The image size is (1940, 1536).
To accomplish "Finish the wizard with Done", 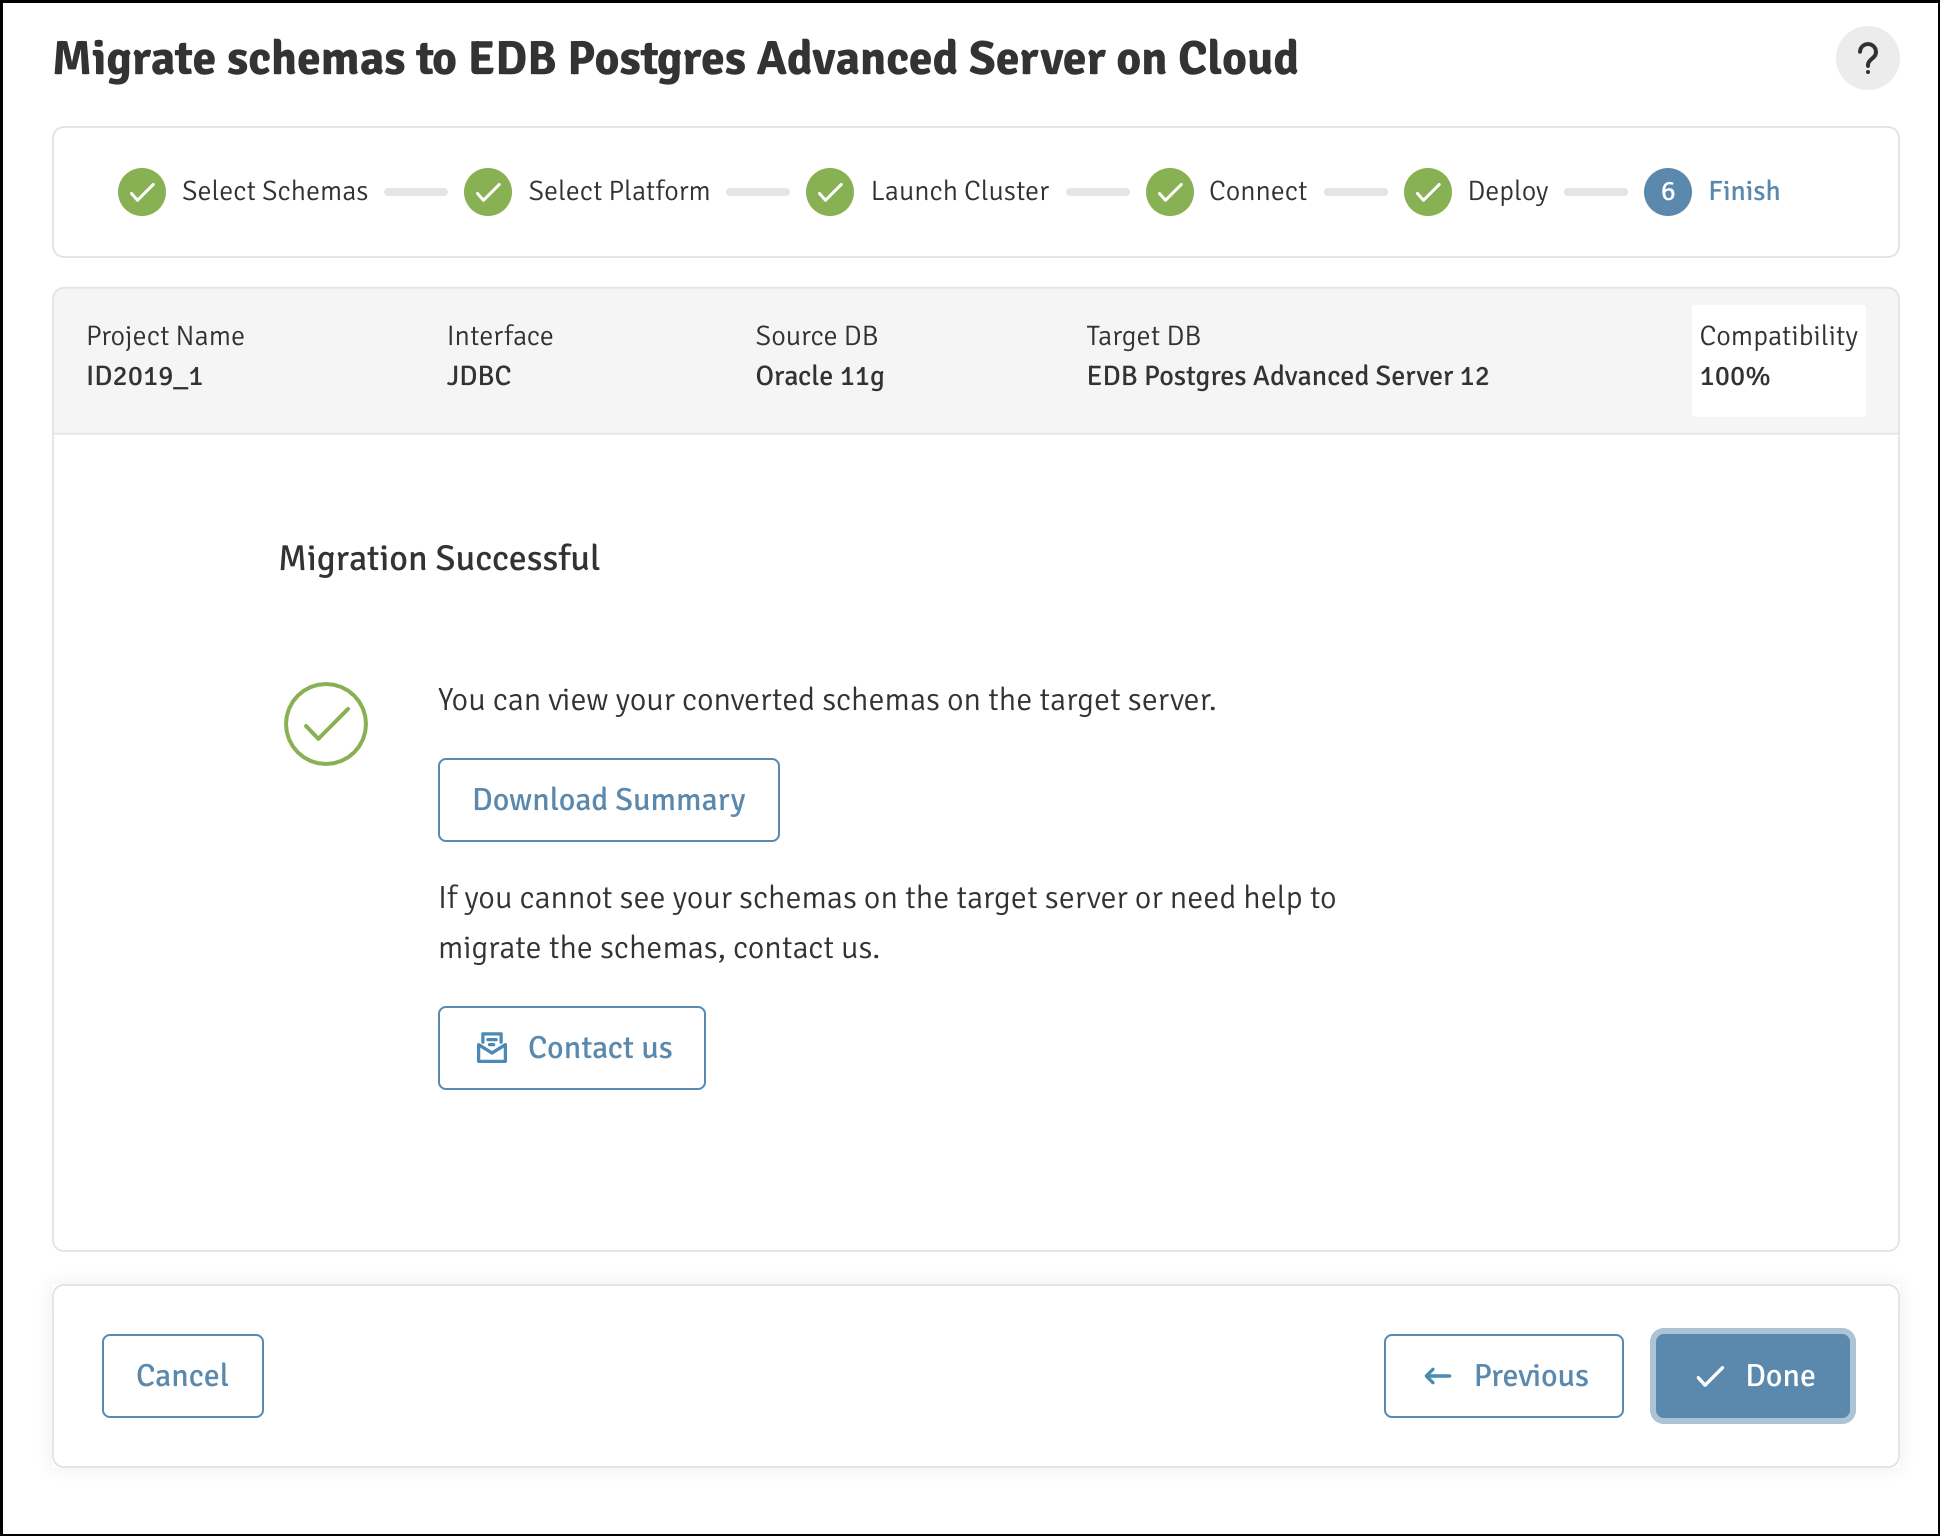I will pos(1753,1376).
